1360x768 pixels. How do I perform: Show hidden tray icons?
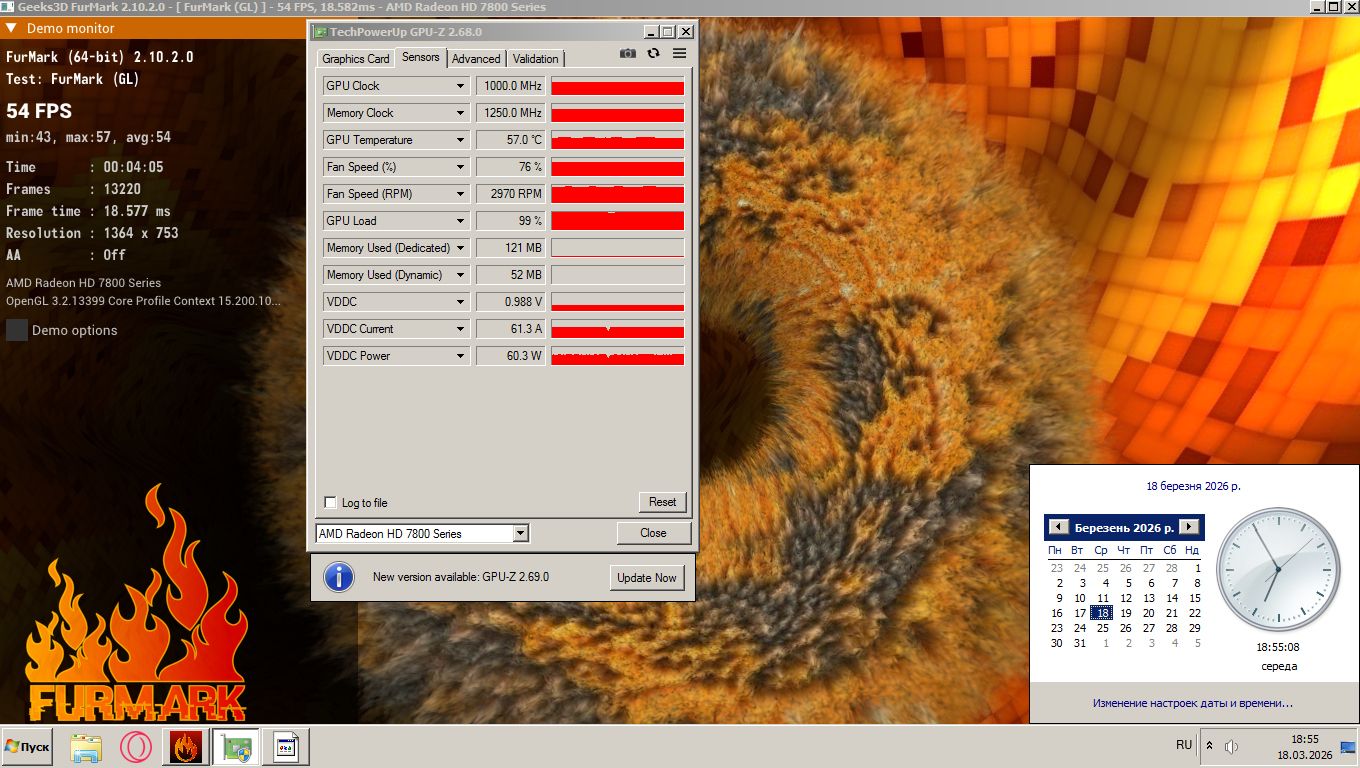1209,746
